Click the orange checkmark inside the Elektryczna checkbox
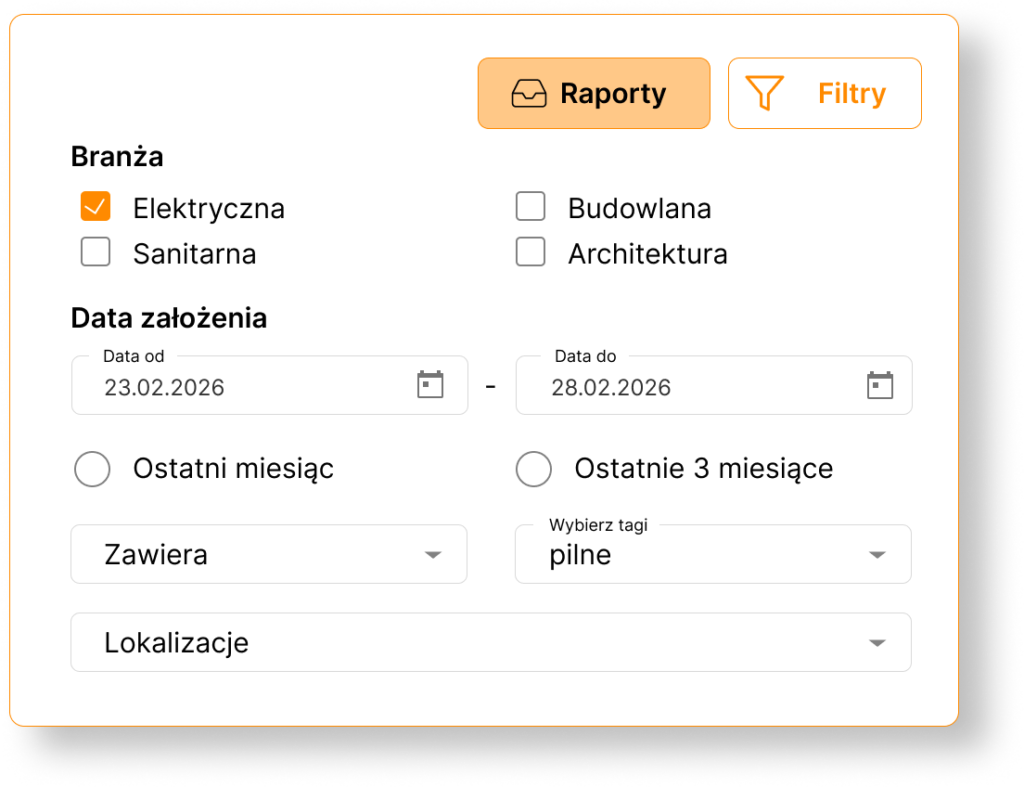Image resolution: width=1024 pixels, height=787 pixels. point(95,206)
